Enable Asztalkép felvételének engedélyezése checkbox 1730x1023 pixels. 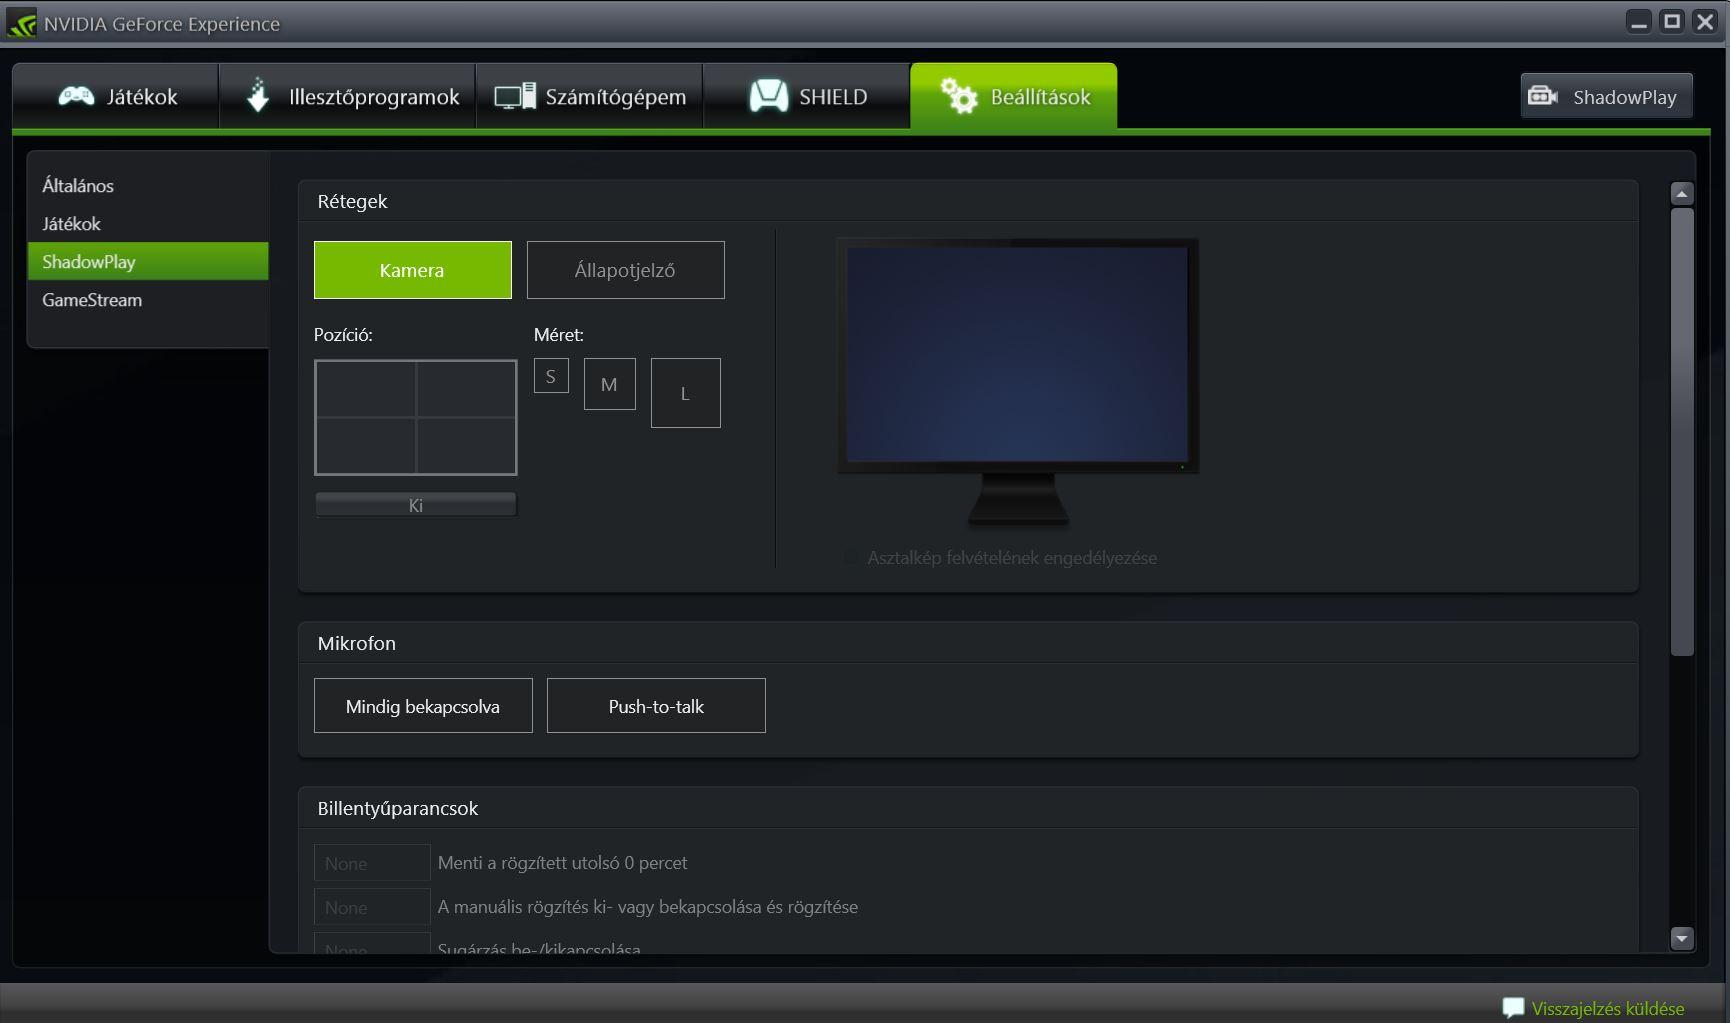851,557
